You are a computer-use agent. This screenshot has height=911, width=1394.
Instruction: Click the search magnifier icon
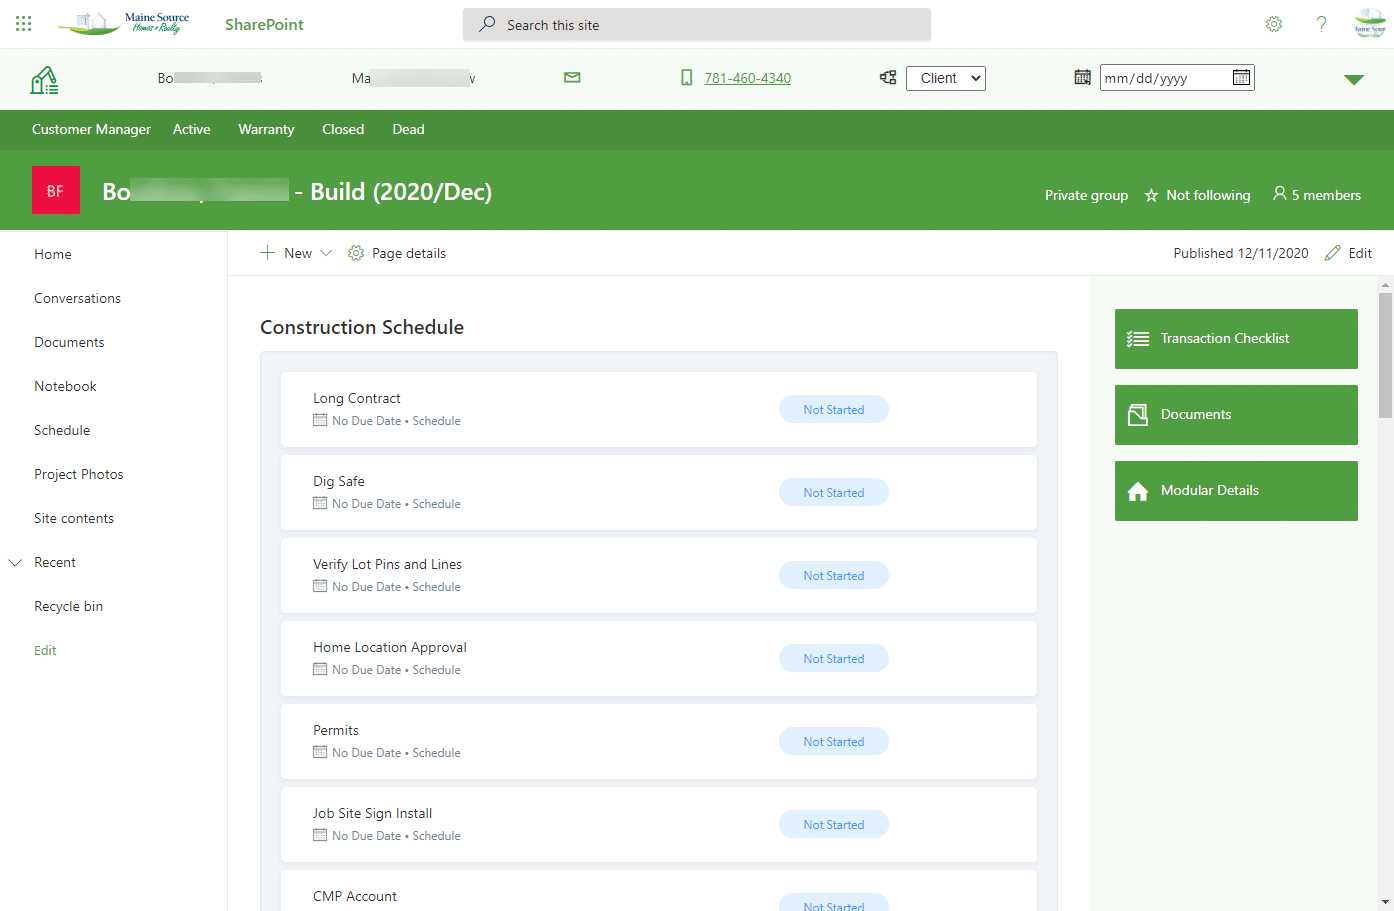pyautogui.click(x=487, y=24)
